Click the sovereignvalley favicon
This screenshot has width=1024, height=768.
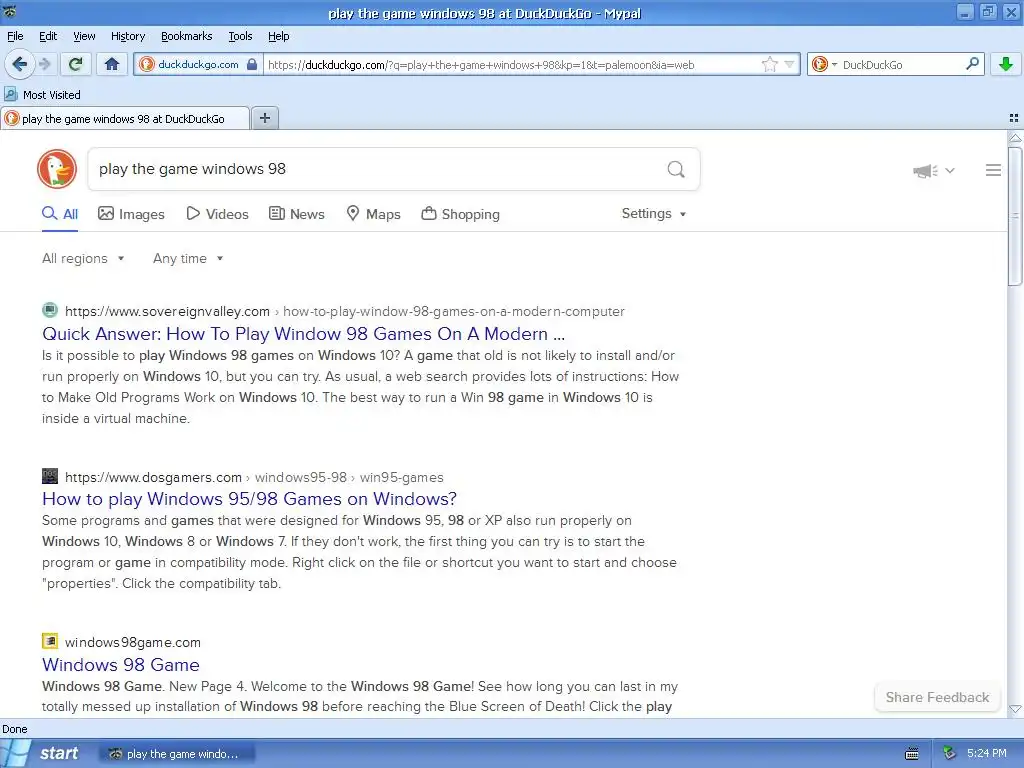coord(50,310)
